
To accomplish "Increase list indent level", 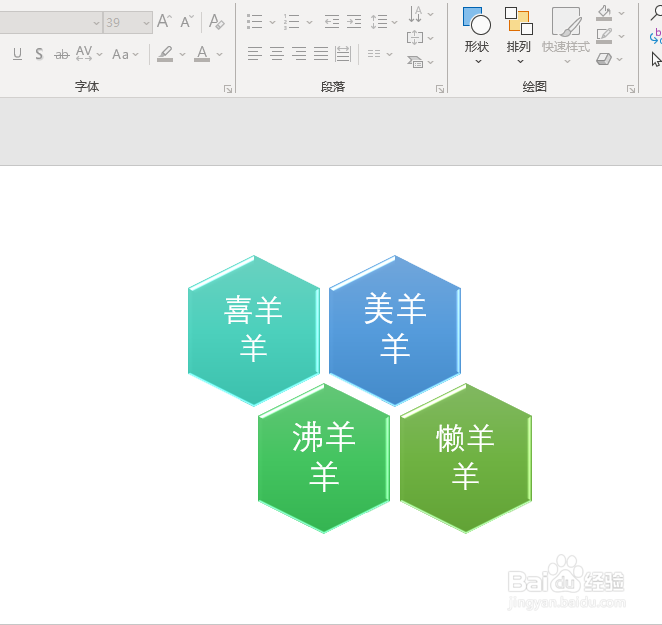I will [354, 22].
